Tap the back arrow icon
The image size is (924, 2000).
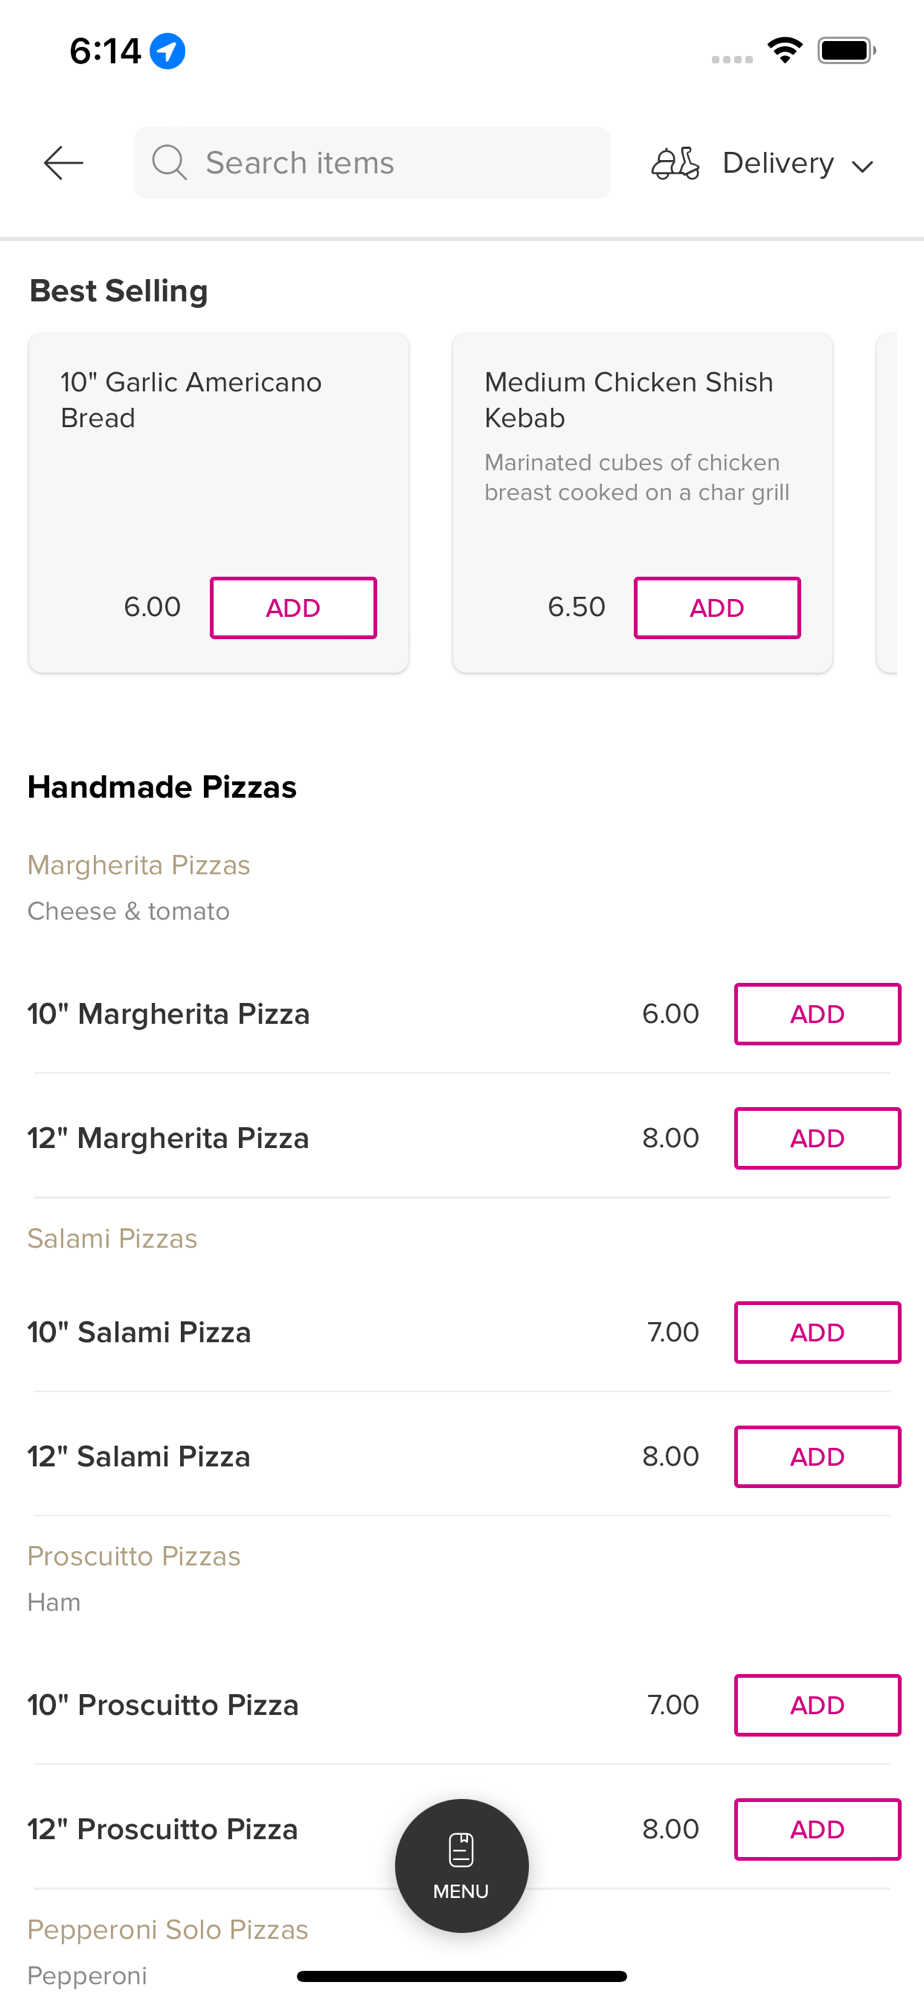(x=63, y=163)
